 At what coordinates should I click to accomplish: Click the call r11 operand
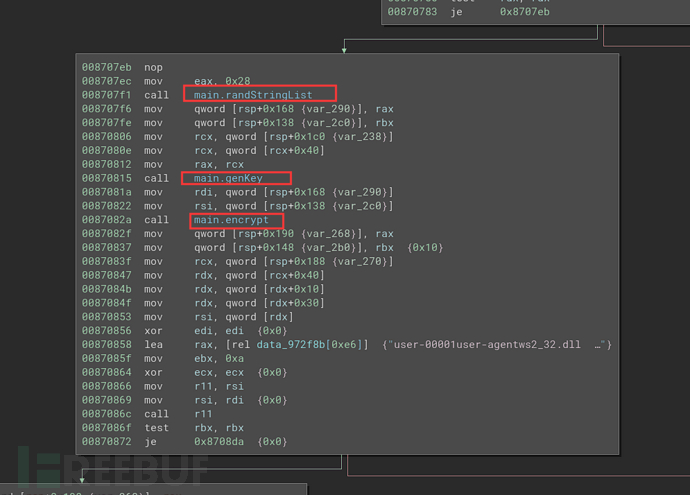tap(203, 414)
